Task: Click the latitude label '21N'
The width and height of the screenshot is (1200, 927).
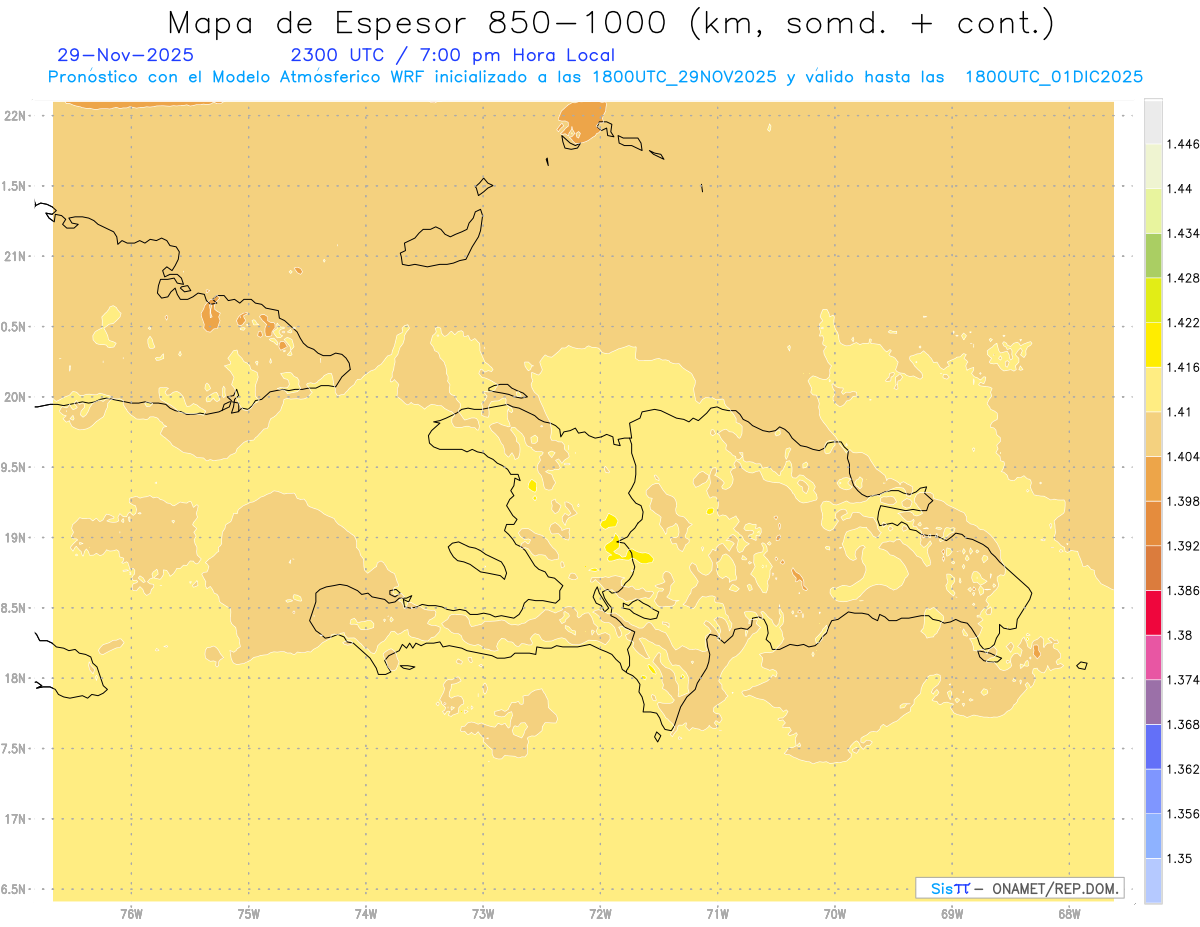Action: 17,256
